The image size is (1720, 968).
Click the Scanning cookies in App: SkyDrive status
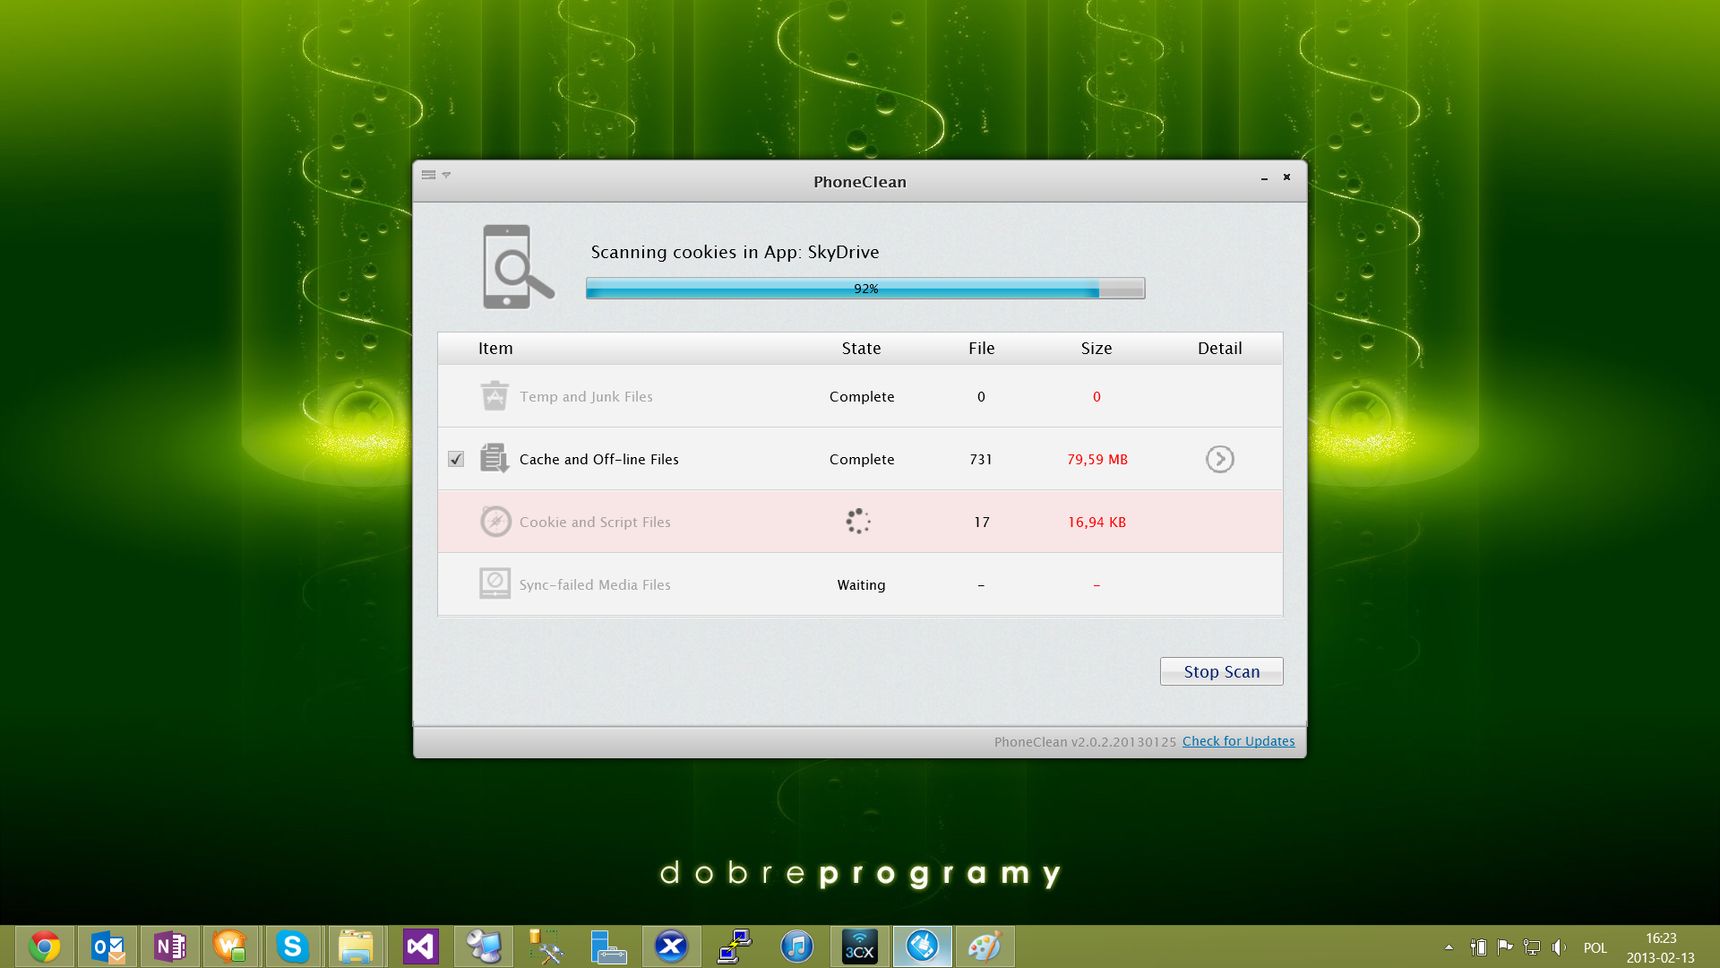(x=735, y=252)
